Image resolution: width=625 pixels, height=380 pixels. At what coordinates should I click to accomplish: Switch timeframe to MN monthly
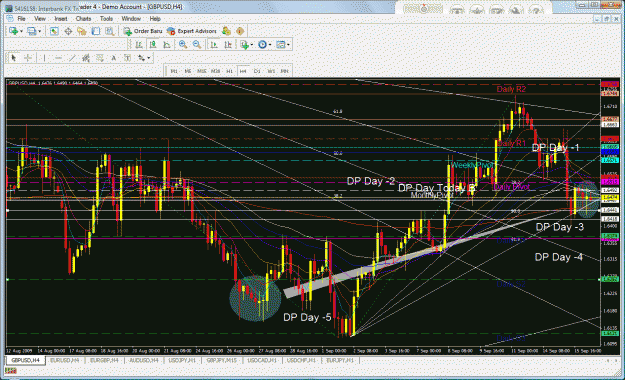pos(284,71)
